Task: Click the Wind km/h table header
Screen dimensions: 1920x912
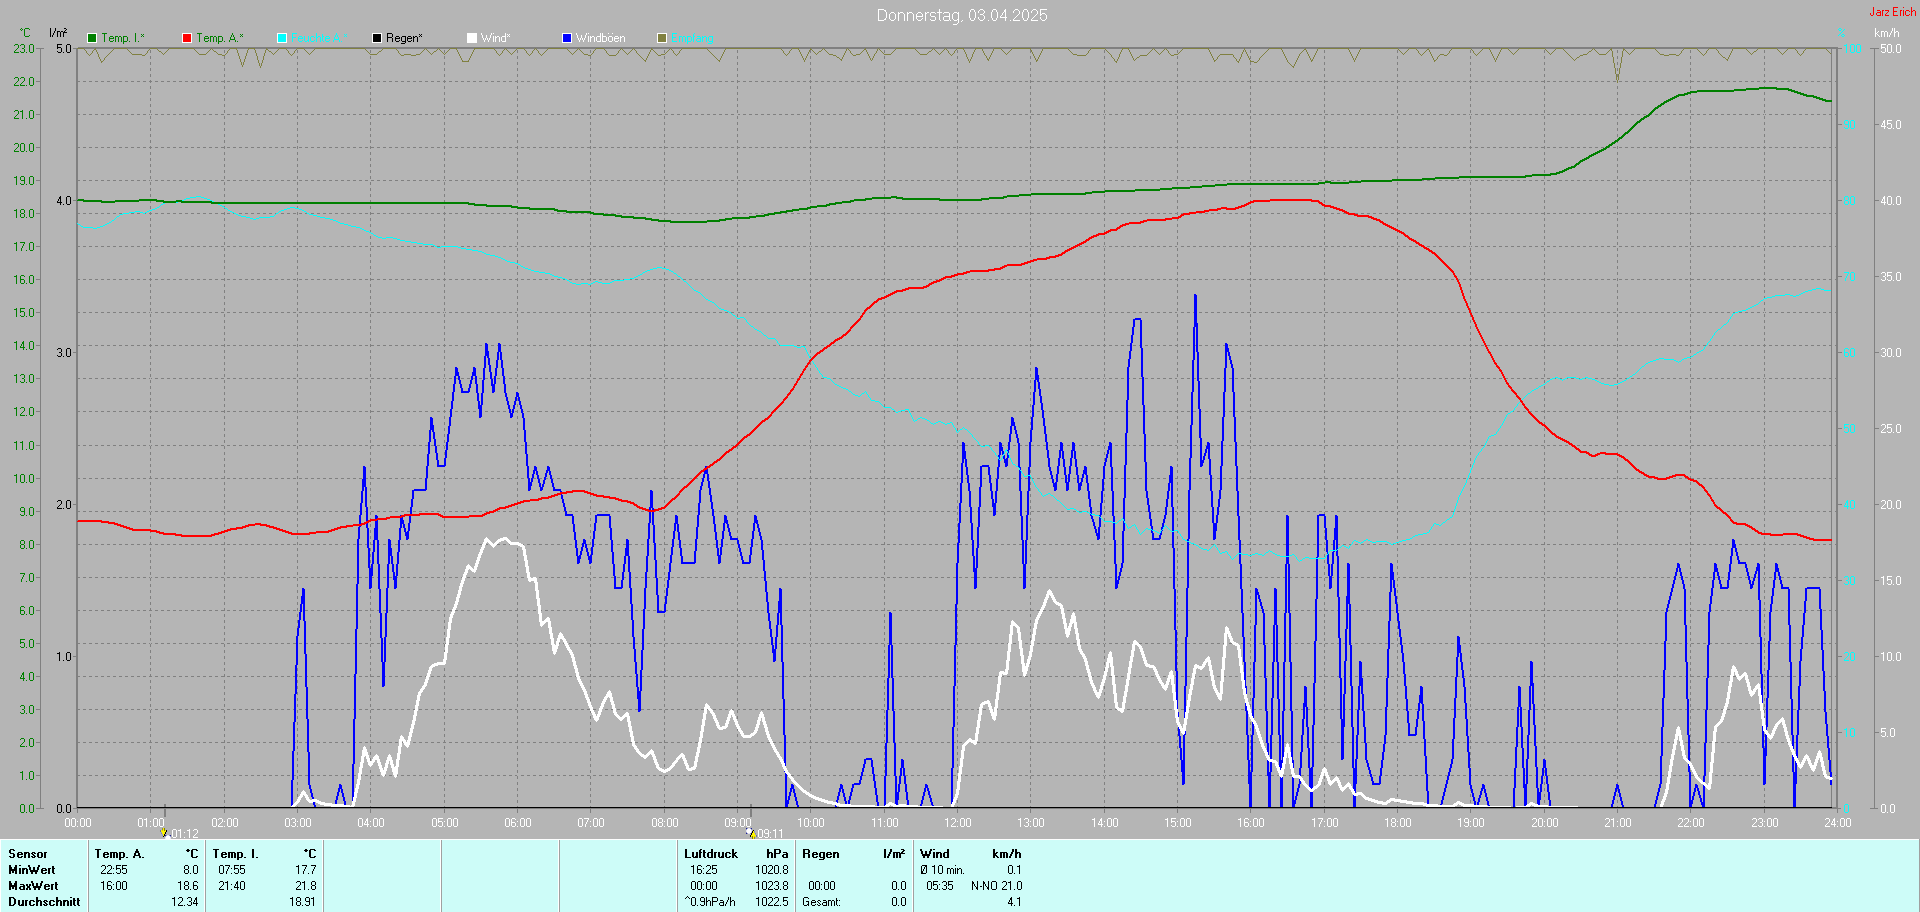Action: coord(971,854)
